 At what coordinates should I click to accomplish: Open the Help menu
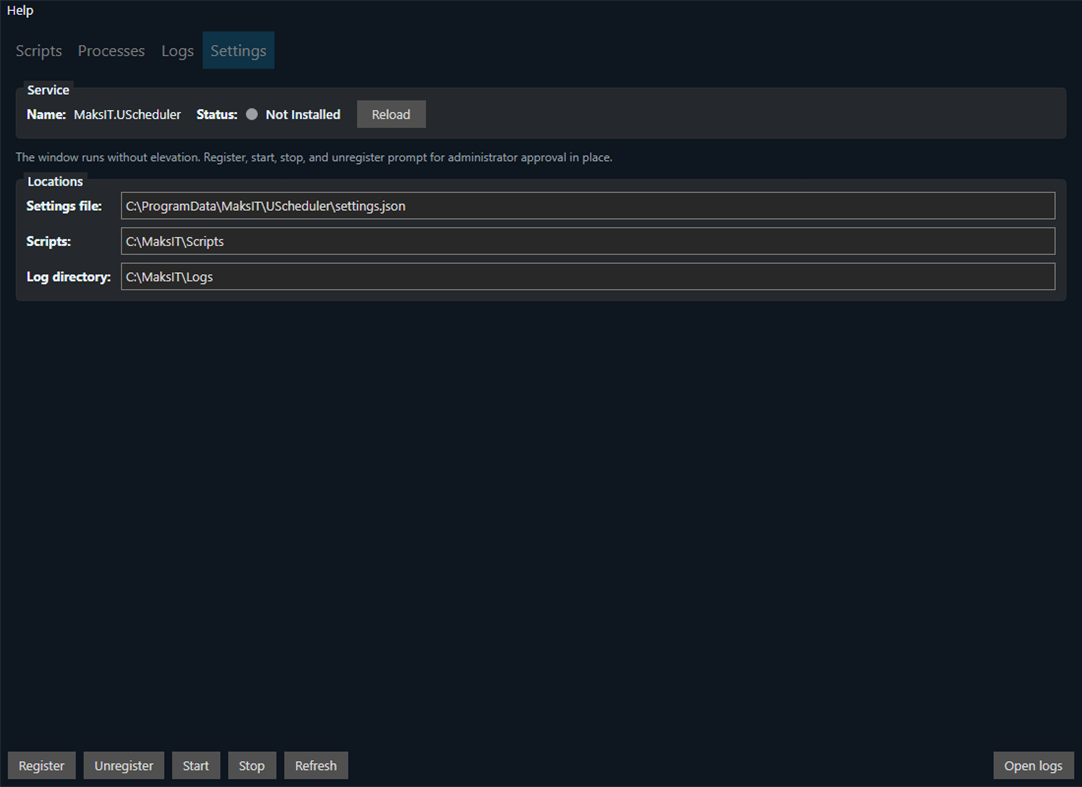coord(20,10)
